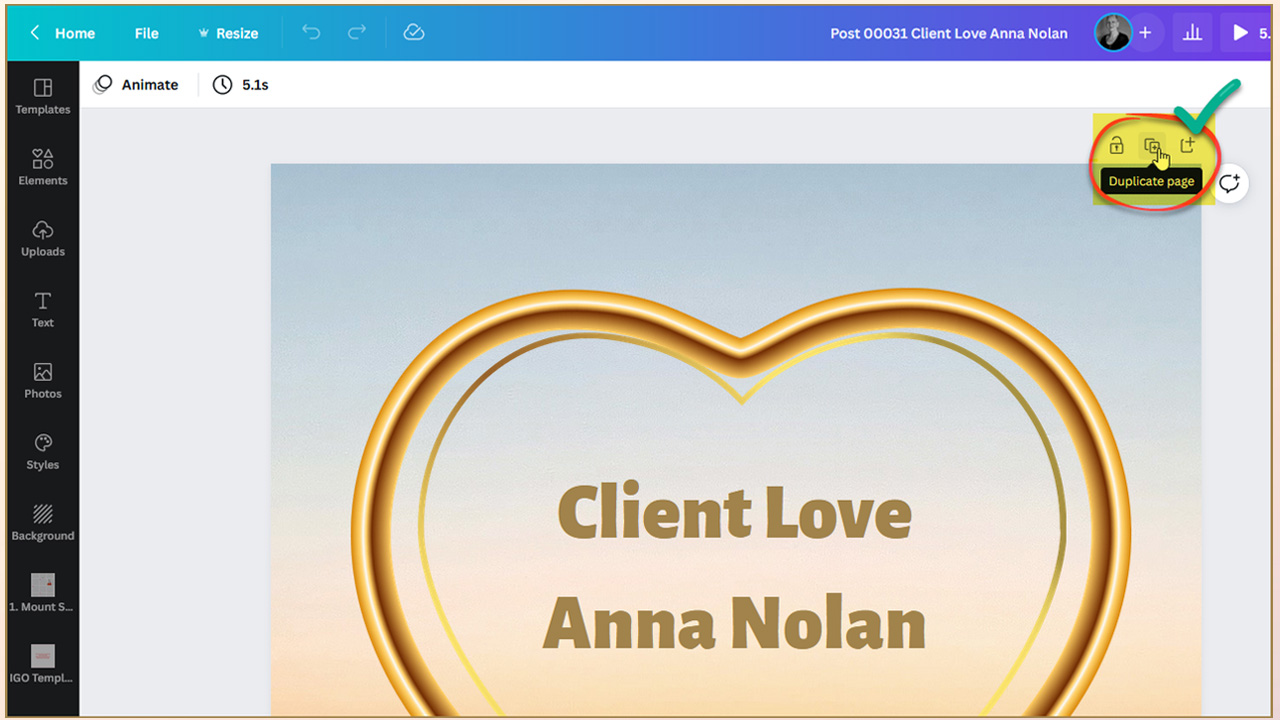Open the Uploads sidebar panel
This screenshot has height=720, width=1280.
43,239
